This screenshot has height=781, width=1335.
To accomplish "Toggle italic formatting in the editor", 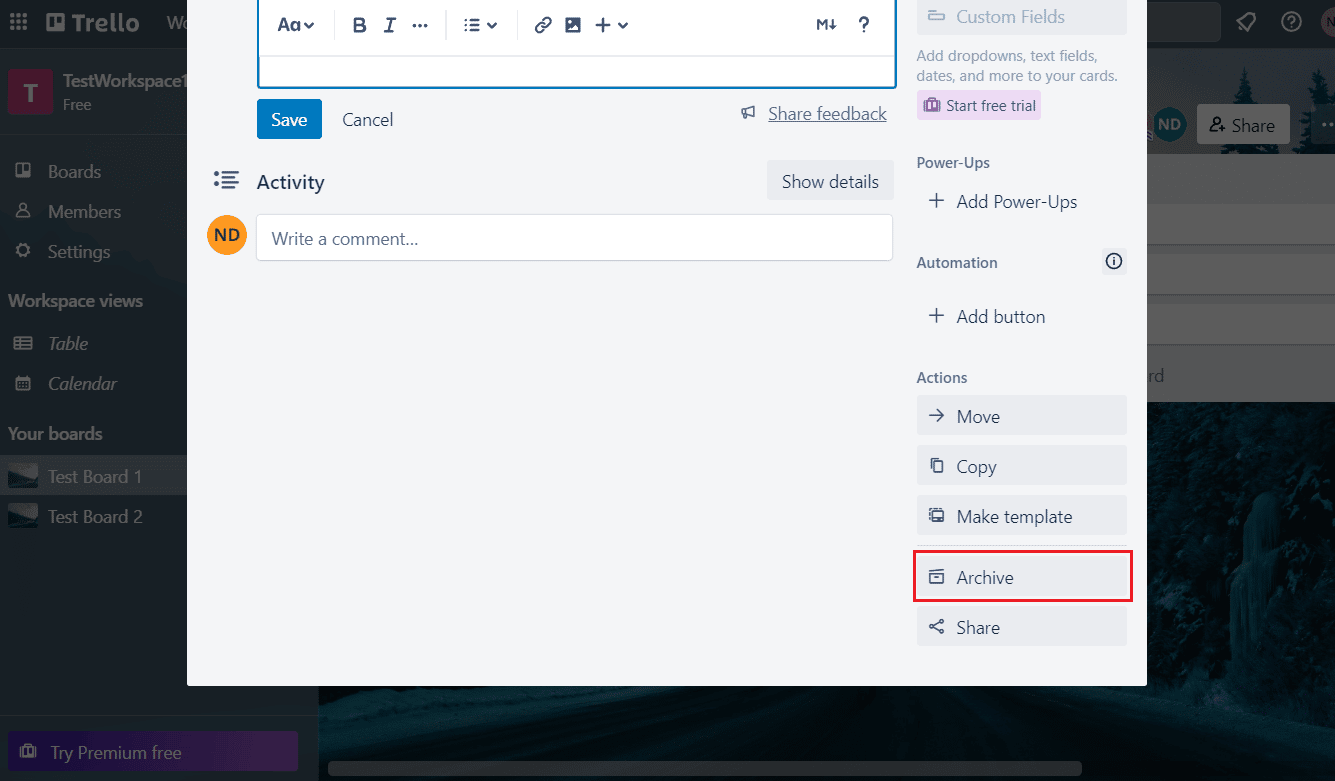I will pyautogui.click(x=390, y=25).
